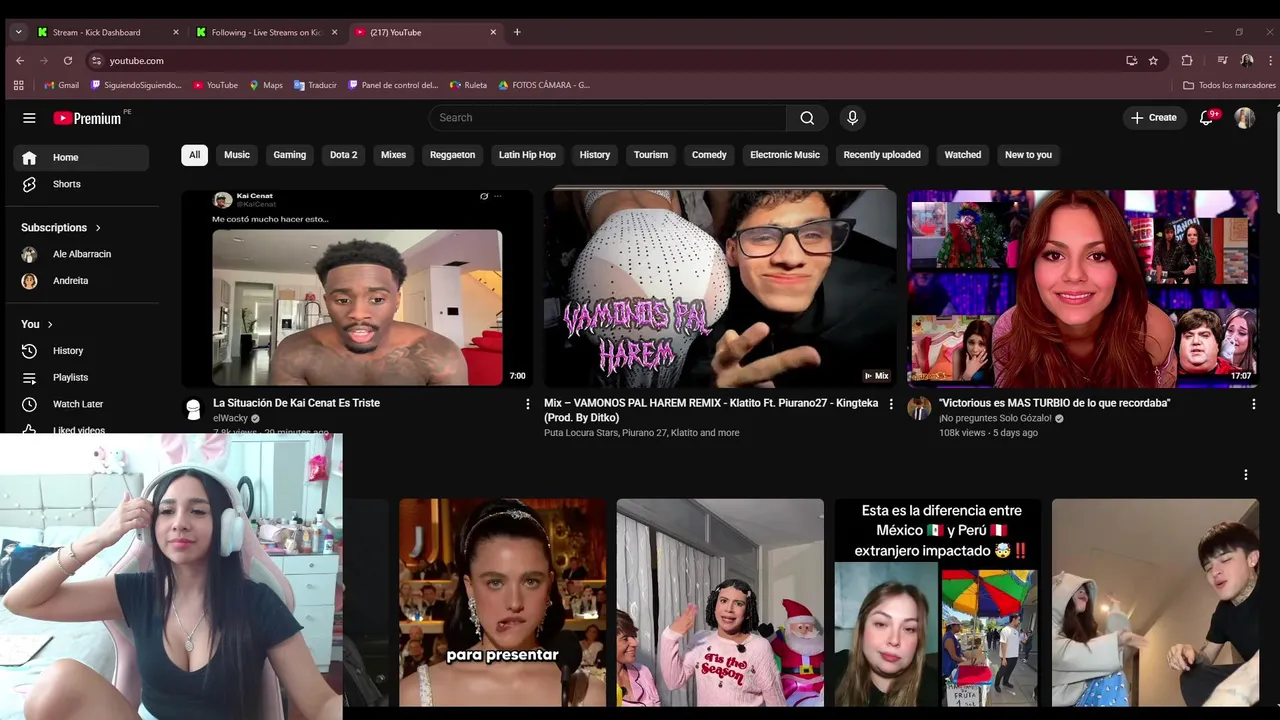Open Shorts from the sidebar
The width and height of the screenshot is (1280, 720).
81,184
